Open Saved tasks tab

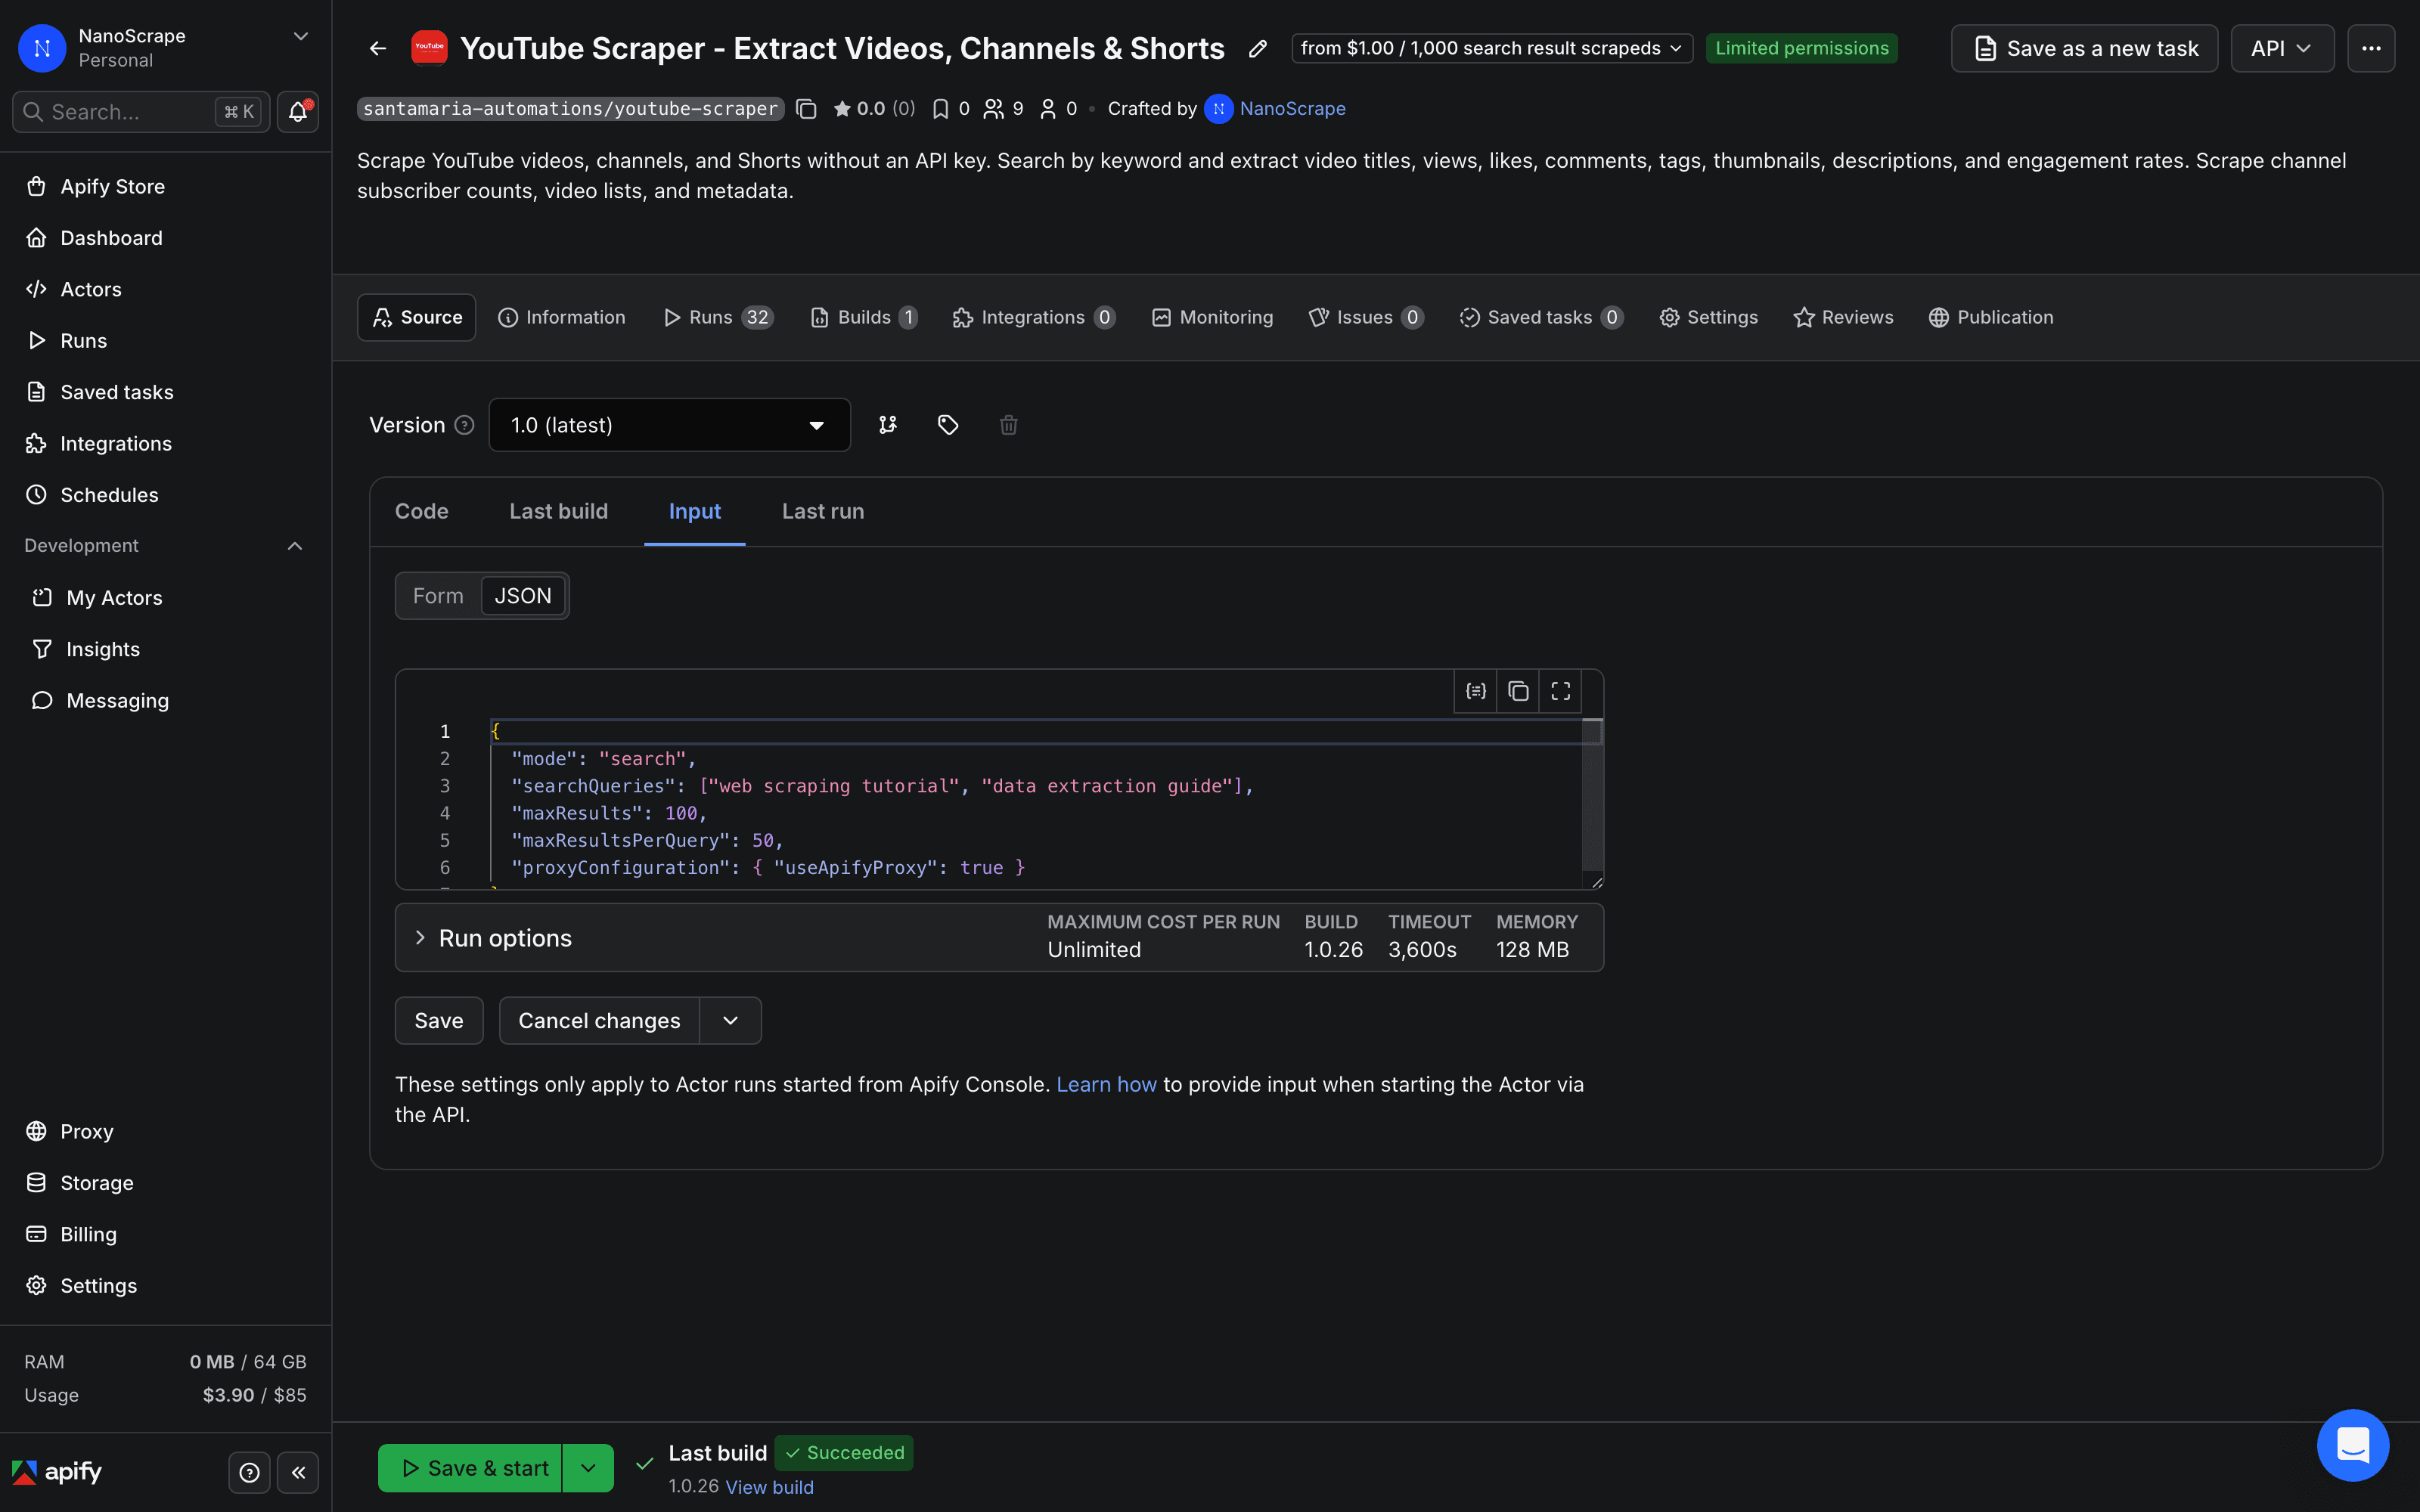tap(1541, 317)
